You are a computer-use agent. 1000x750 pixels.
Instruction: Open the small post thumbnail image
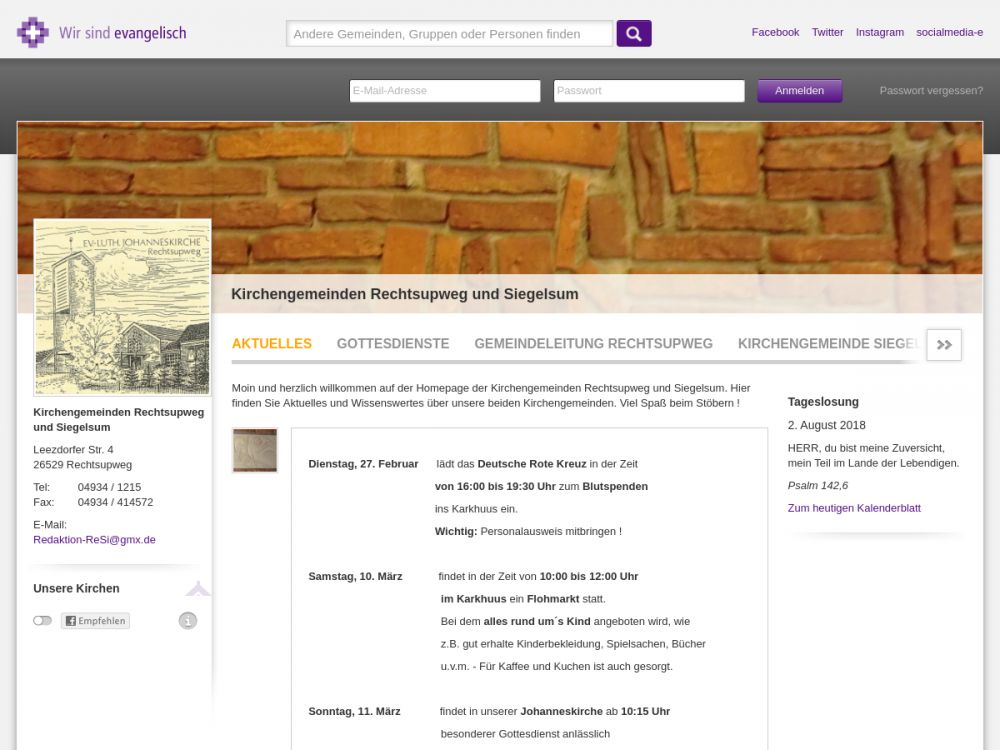[x=255, y=450]
